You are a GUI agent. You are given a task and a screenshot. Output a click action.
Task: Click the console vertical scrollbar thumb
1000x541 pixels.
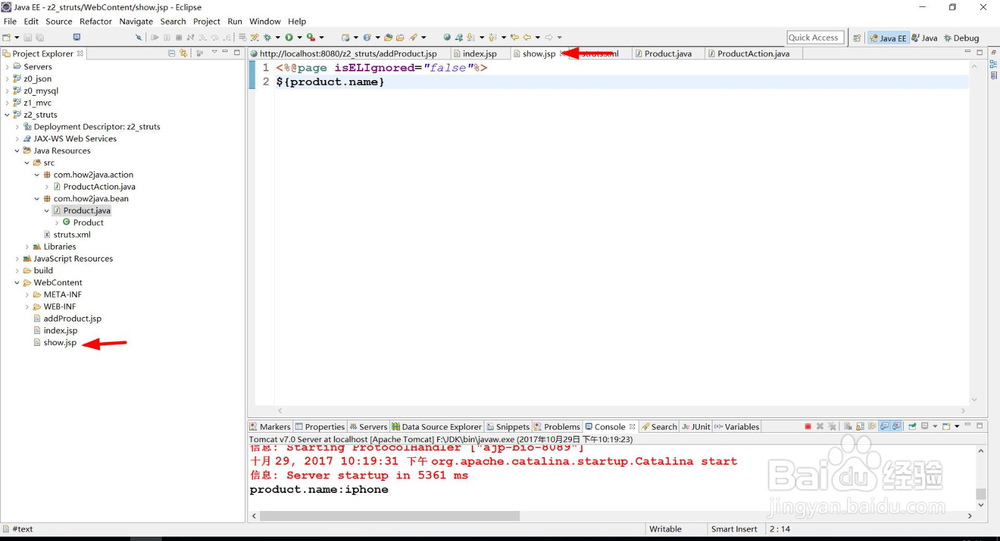981,494
